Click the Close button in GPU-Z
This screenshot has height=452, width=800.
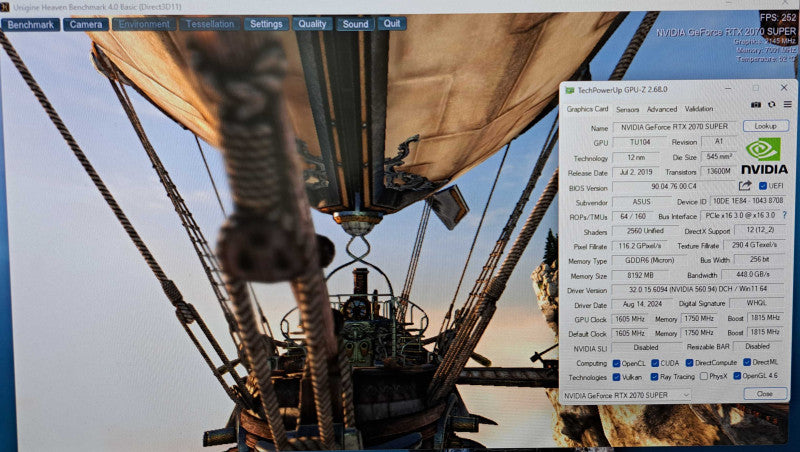765,394
